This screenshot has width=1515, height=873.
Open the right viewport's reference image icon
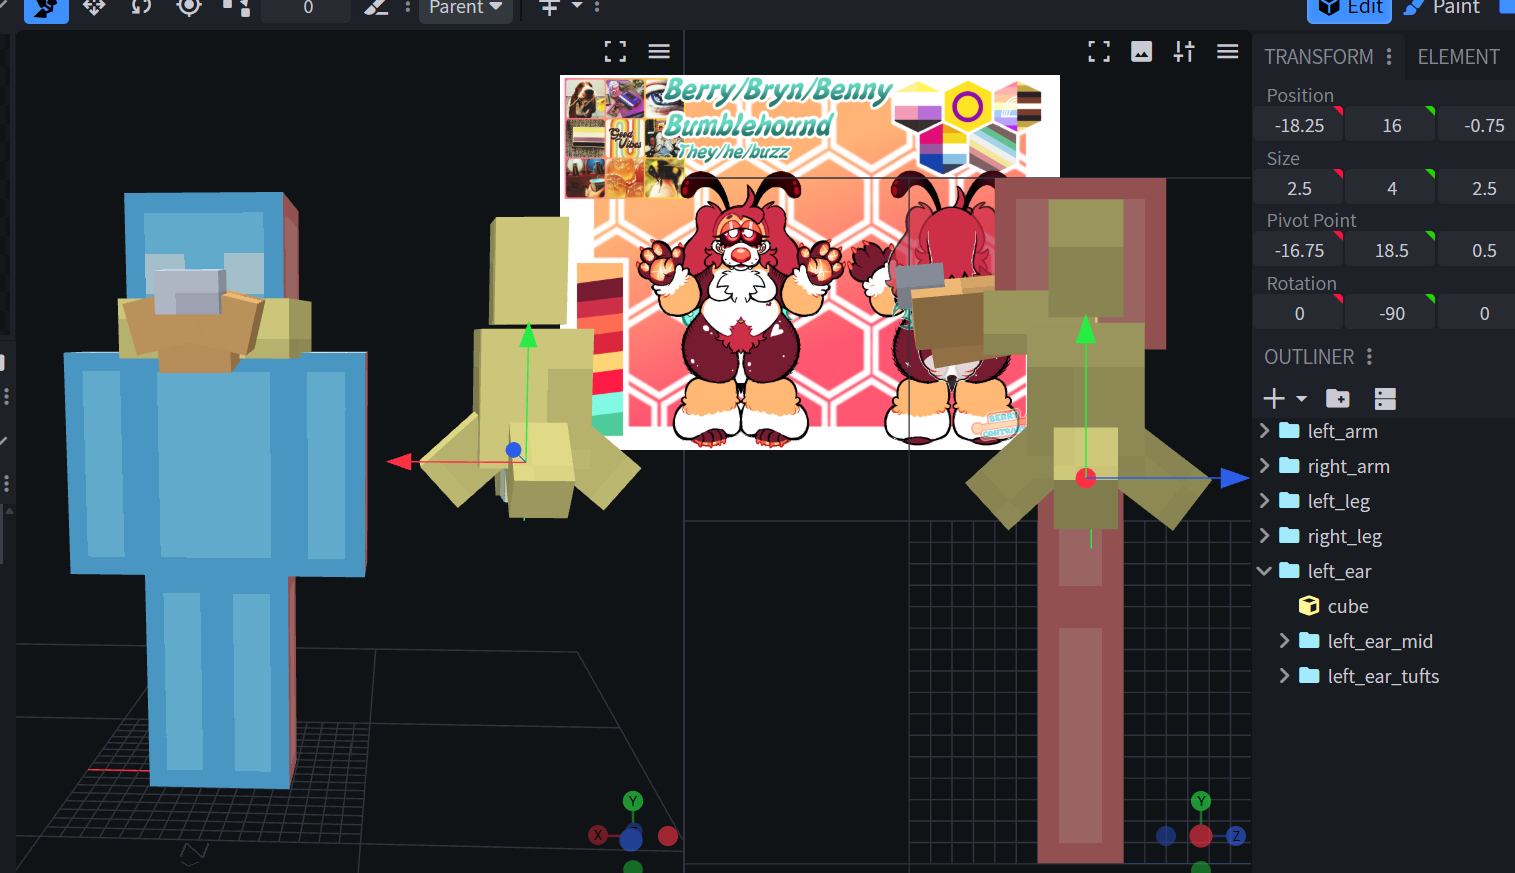click(x=1141, y=52)
